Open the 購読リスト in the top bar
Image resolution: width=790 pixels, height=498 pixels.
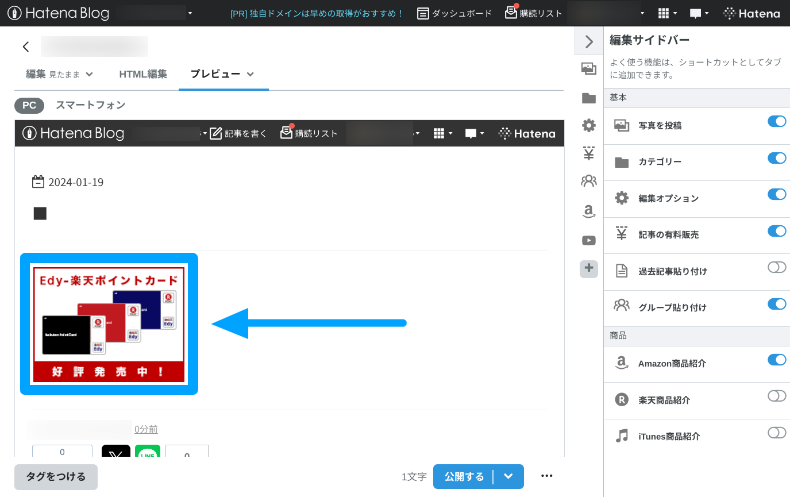click(x=534, y=13)
